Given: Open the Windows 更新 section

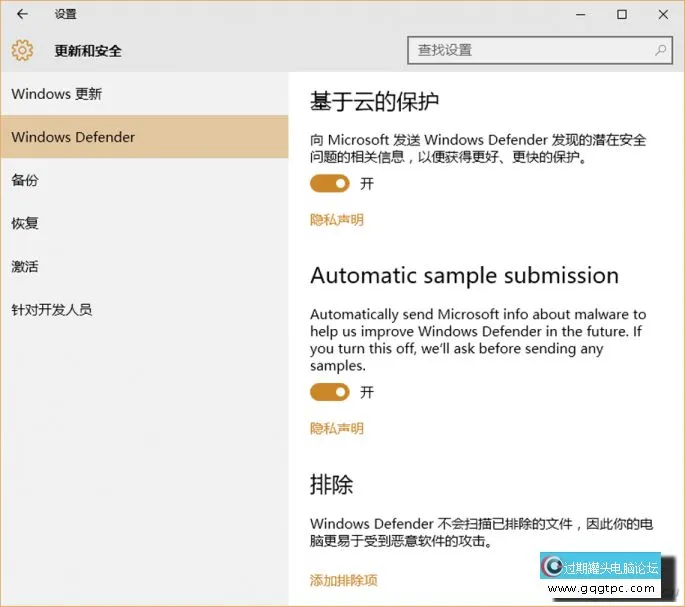Looking at the screenshot, I should click(57, 94).
